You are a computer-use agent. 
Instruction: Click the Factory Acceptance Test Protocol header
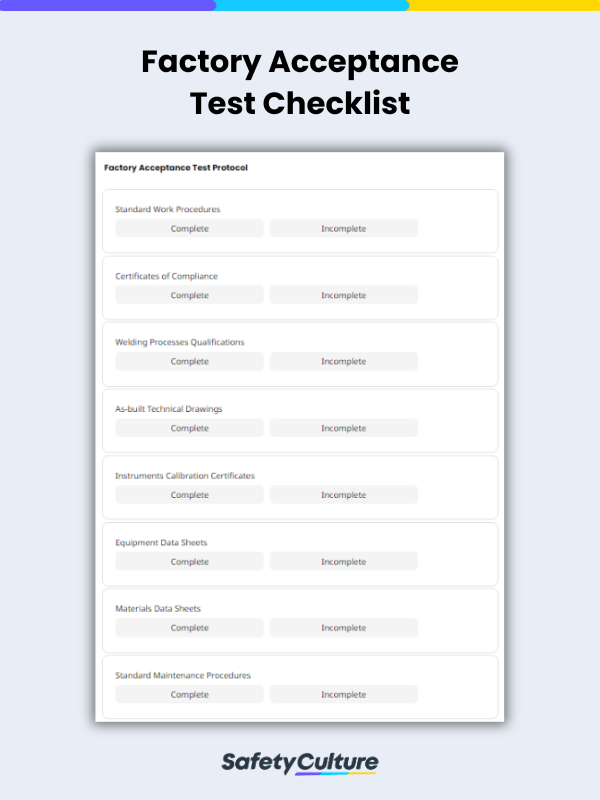(x=178, y=169)
